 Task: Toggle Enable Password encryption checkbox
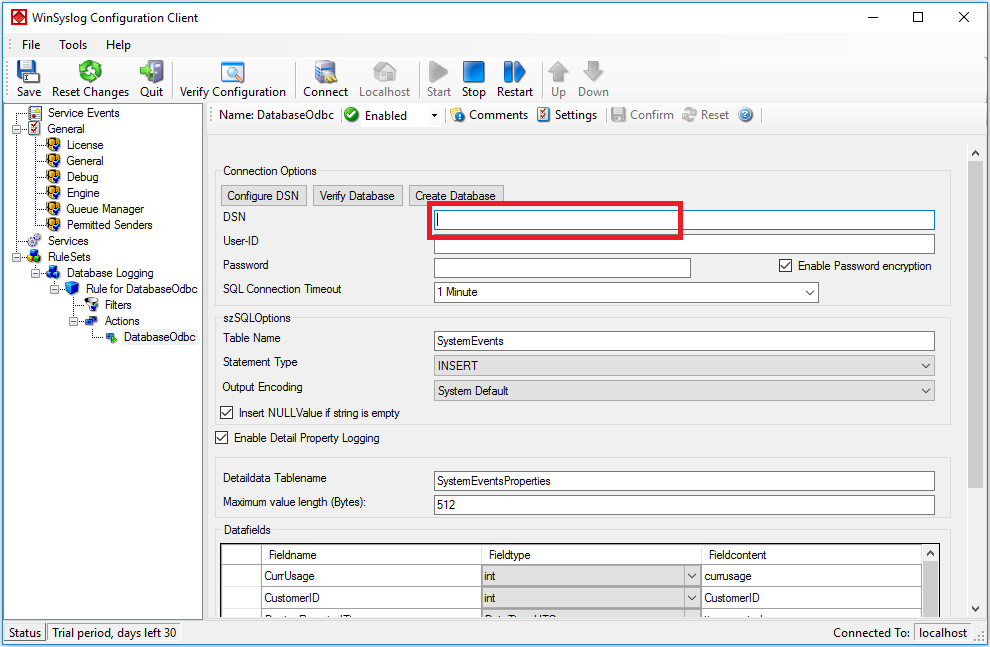pos(785,266)
